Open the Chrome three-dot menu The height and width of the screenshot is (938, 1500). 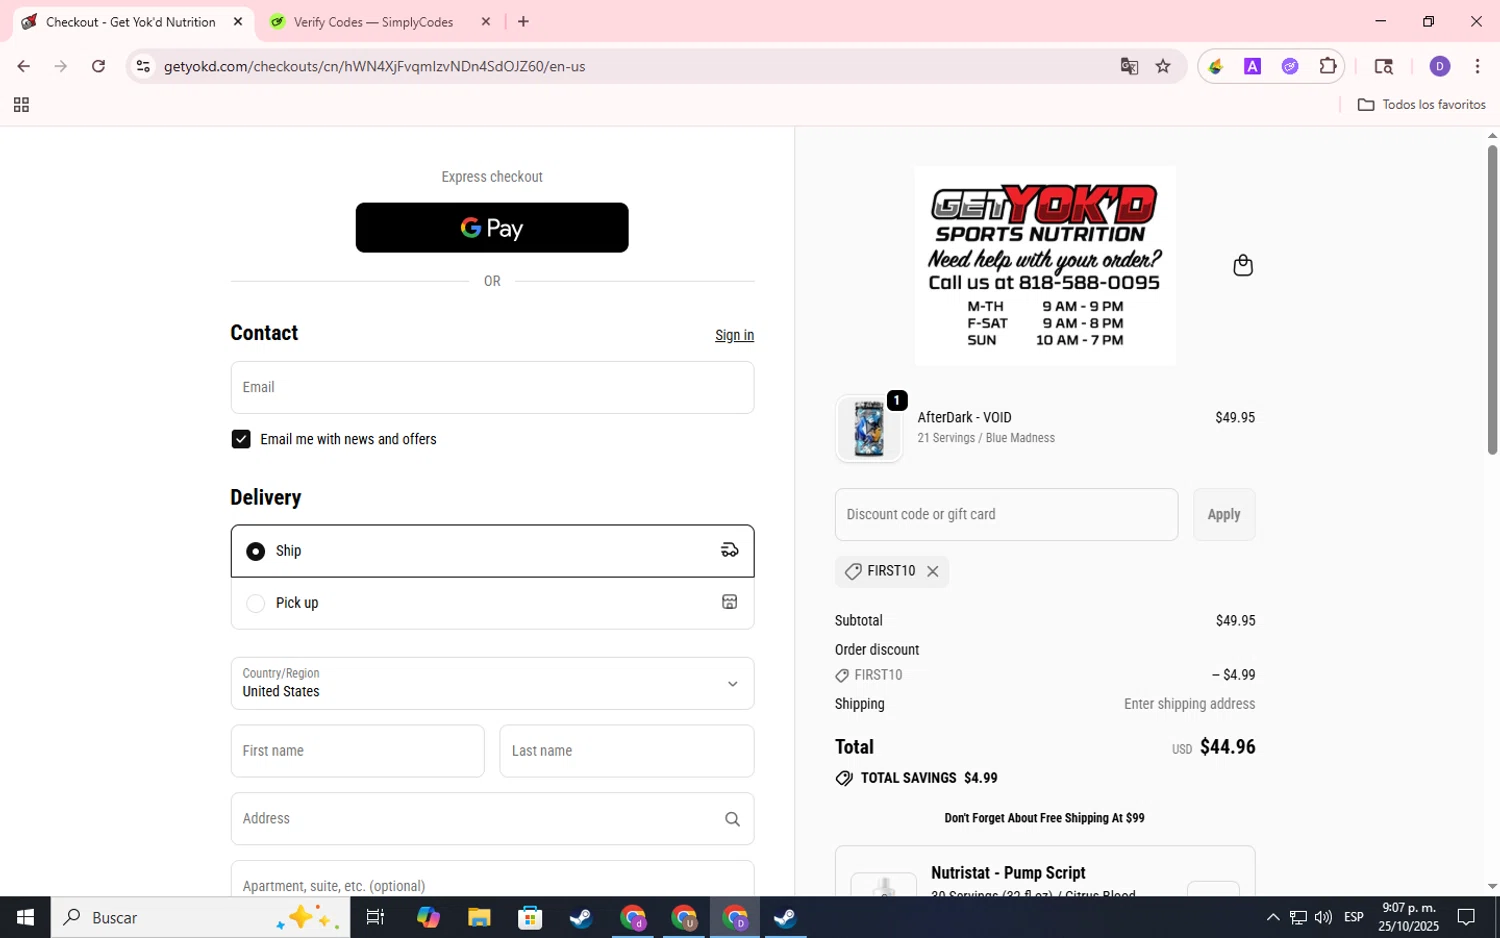pyautogui.click(x=1477, y=66)
